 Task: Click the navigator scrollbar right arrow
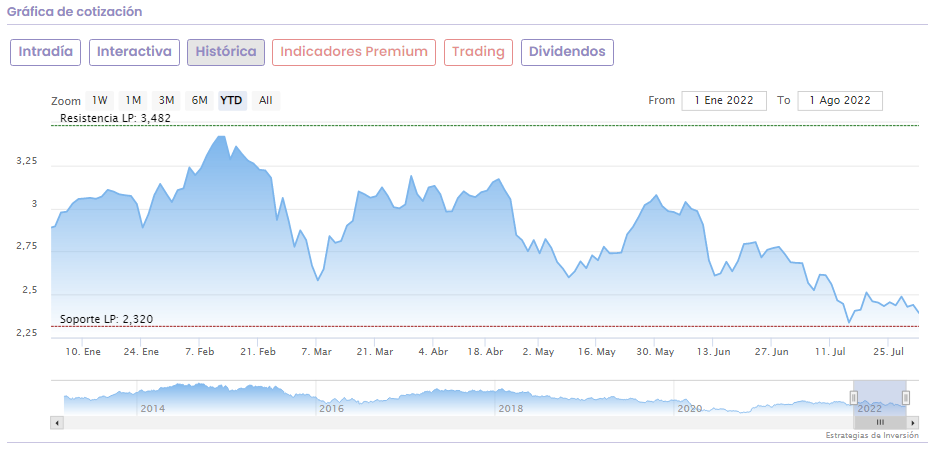[x=913, y=423]
